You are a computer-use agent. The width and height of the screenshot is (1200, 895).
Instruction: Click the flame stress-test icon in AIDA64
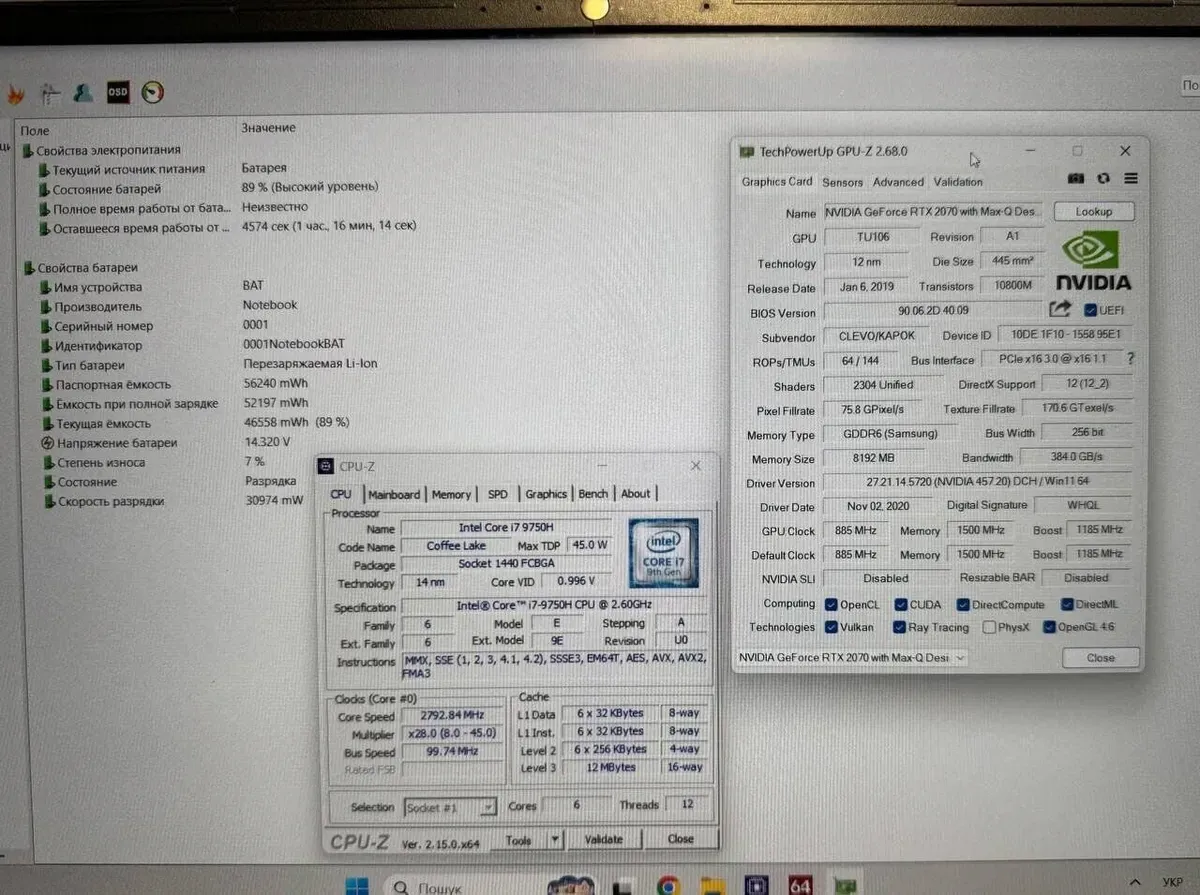pyautogui.click(x=16, y=95)
